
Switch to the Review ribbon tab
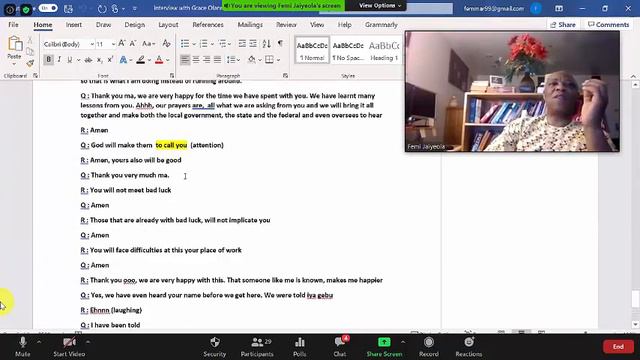pos(286,24)
